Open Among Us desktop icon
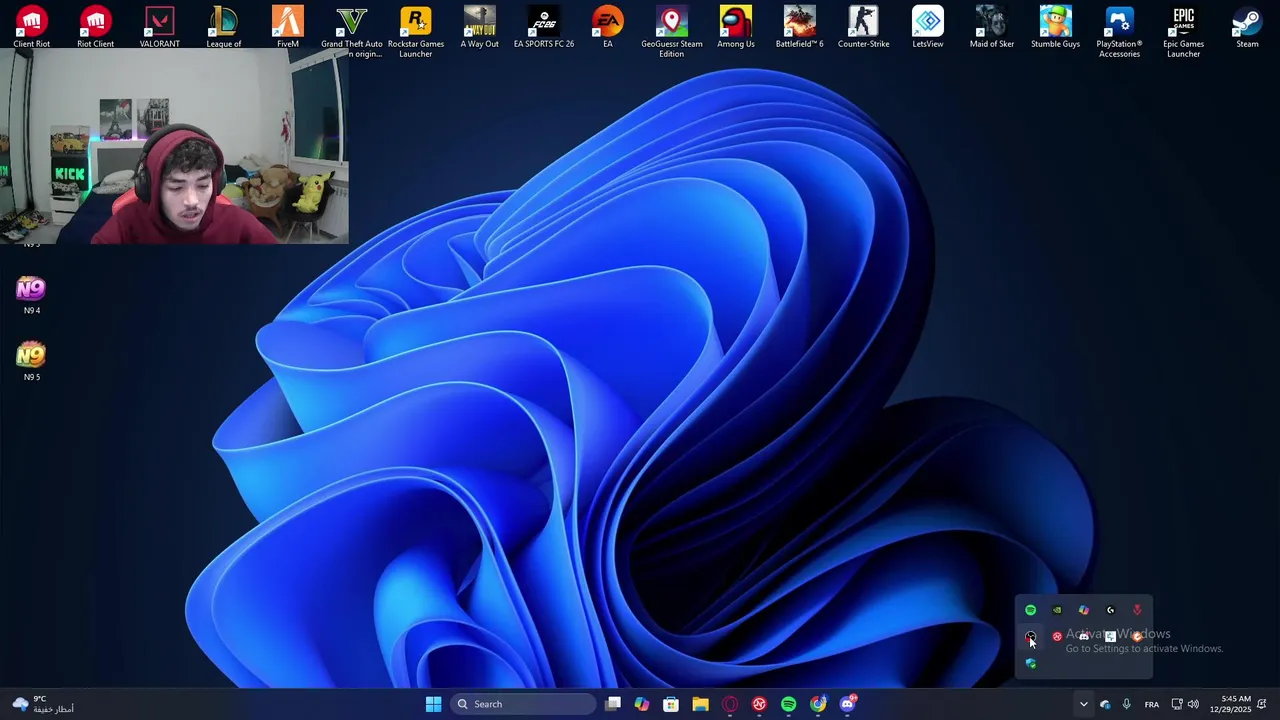 click(x=736, y=27)
